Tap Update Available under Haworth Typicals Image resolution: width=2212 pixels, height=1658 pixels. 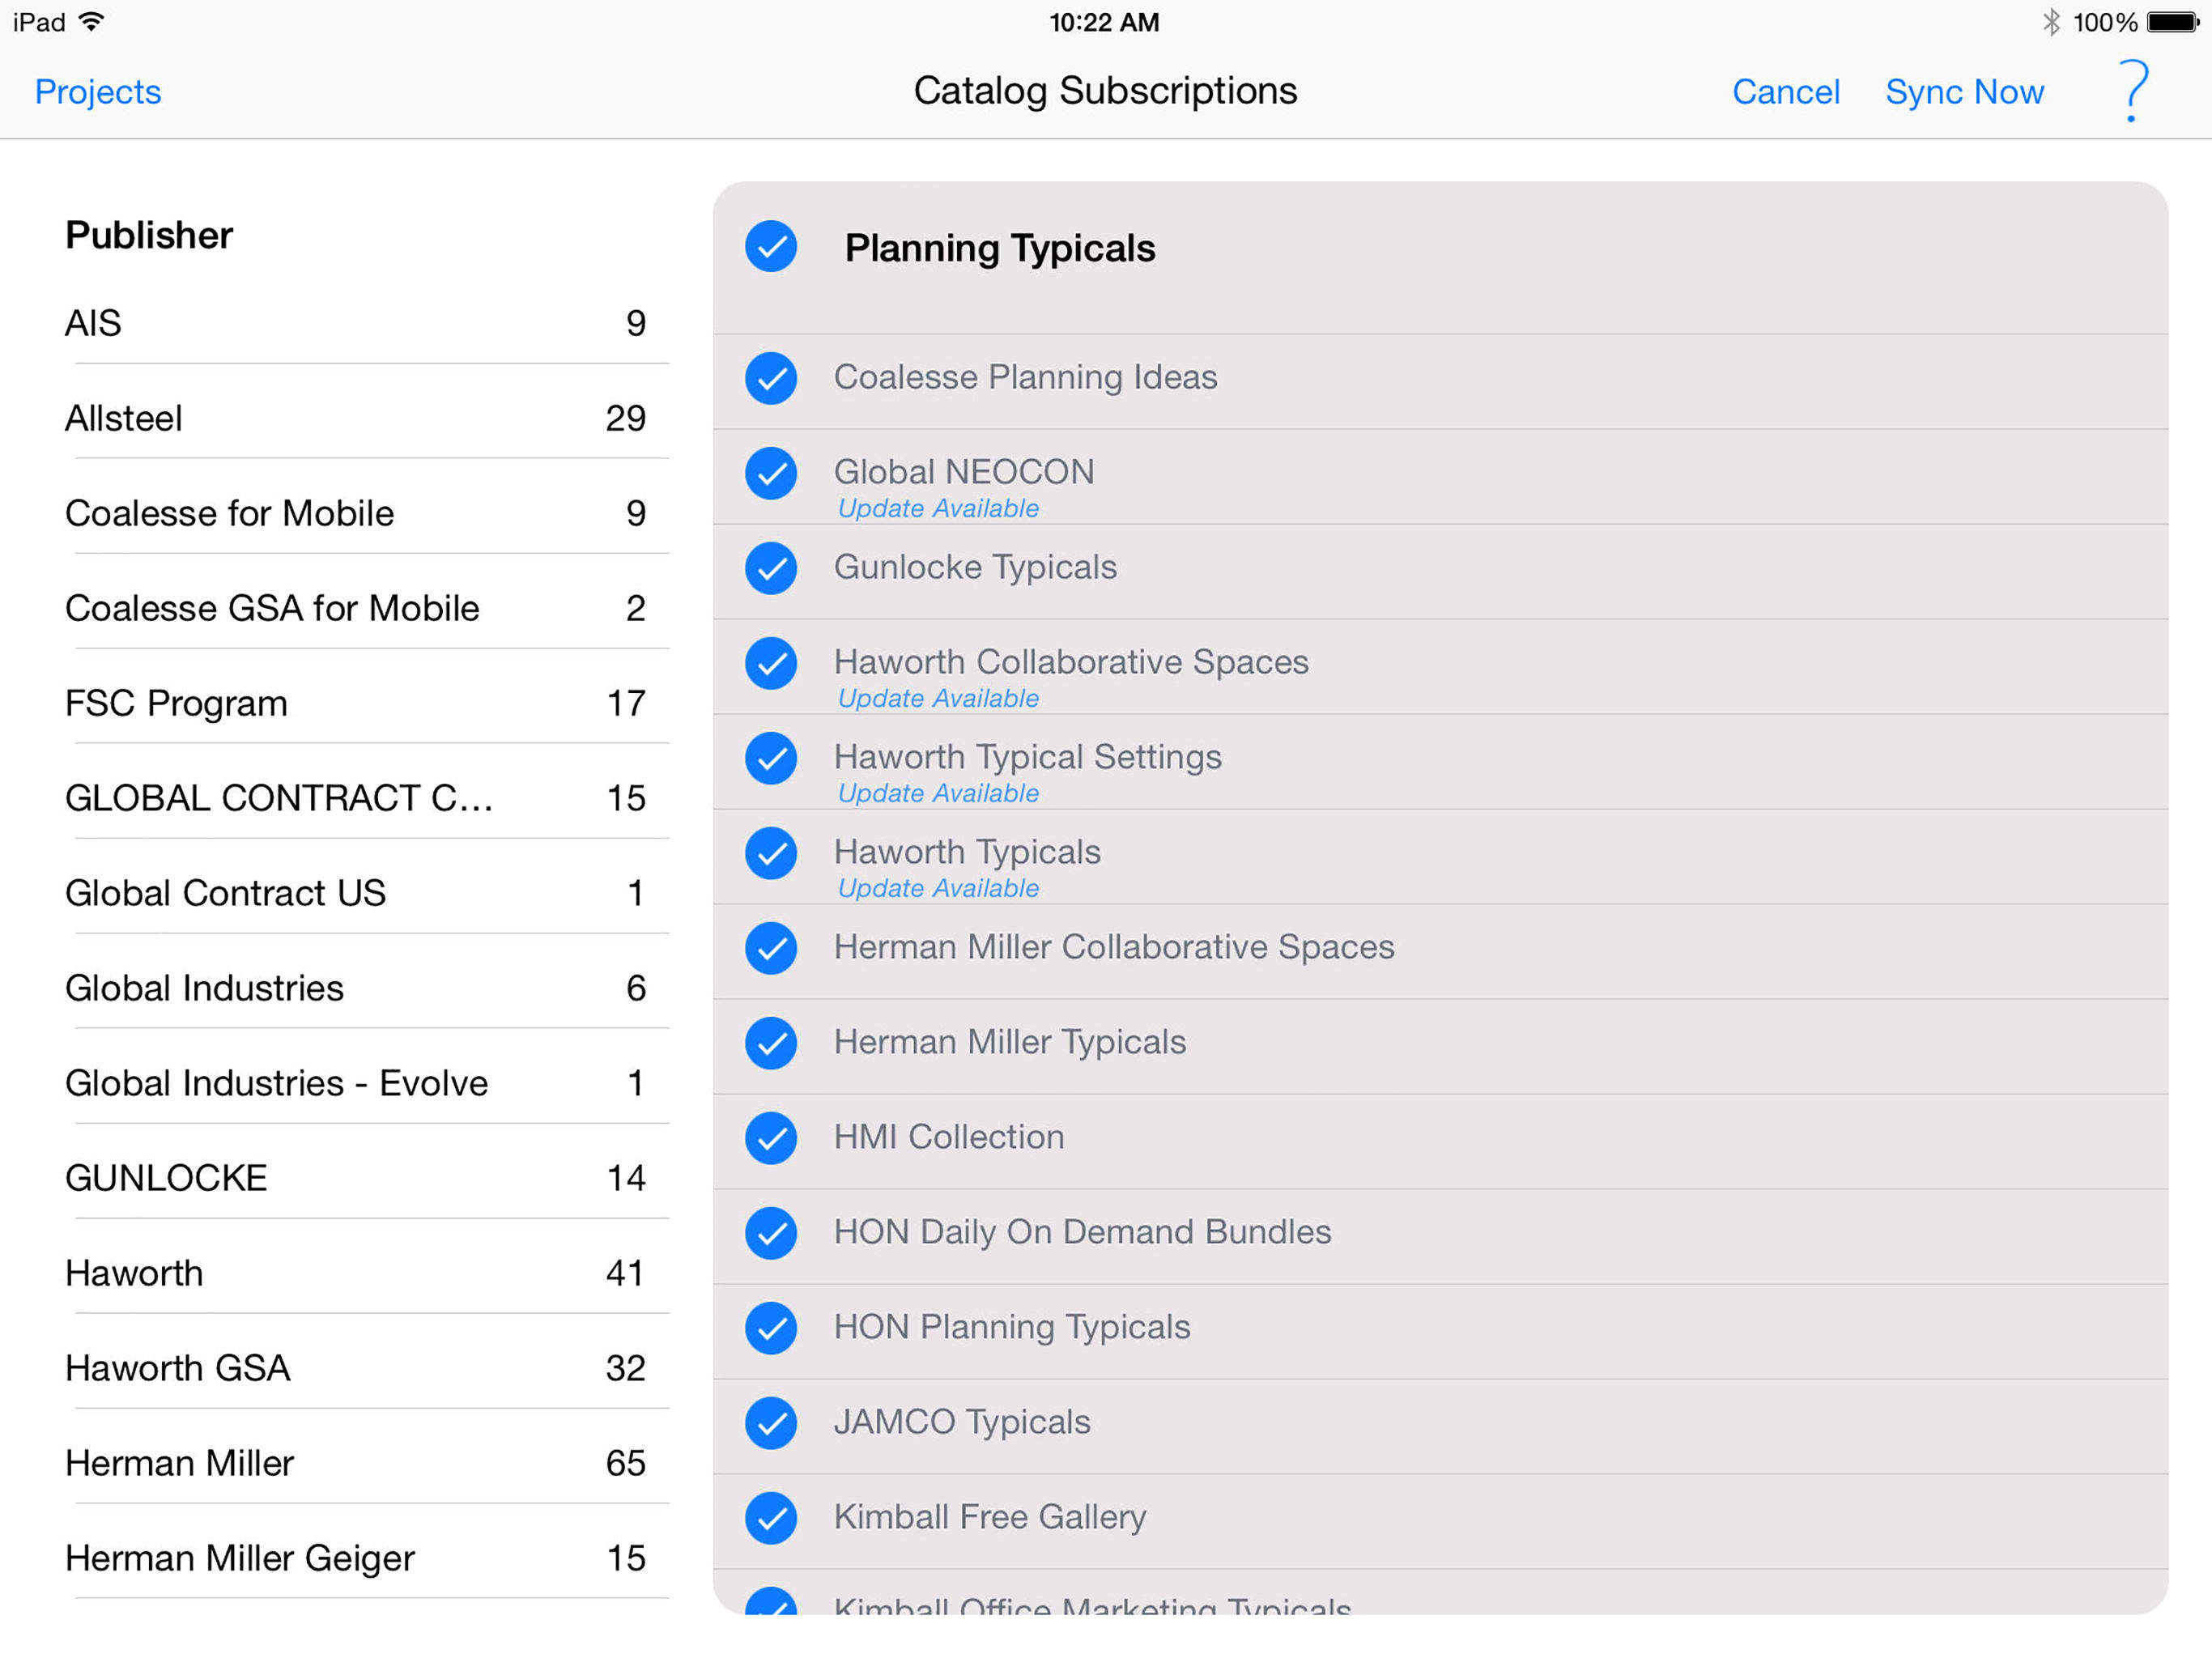938,889
